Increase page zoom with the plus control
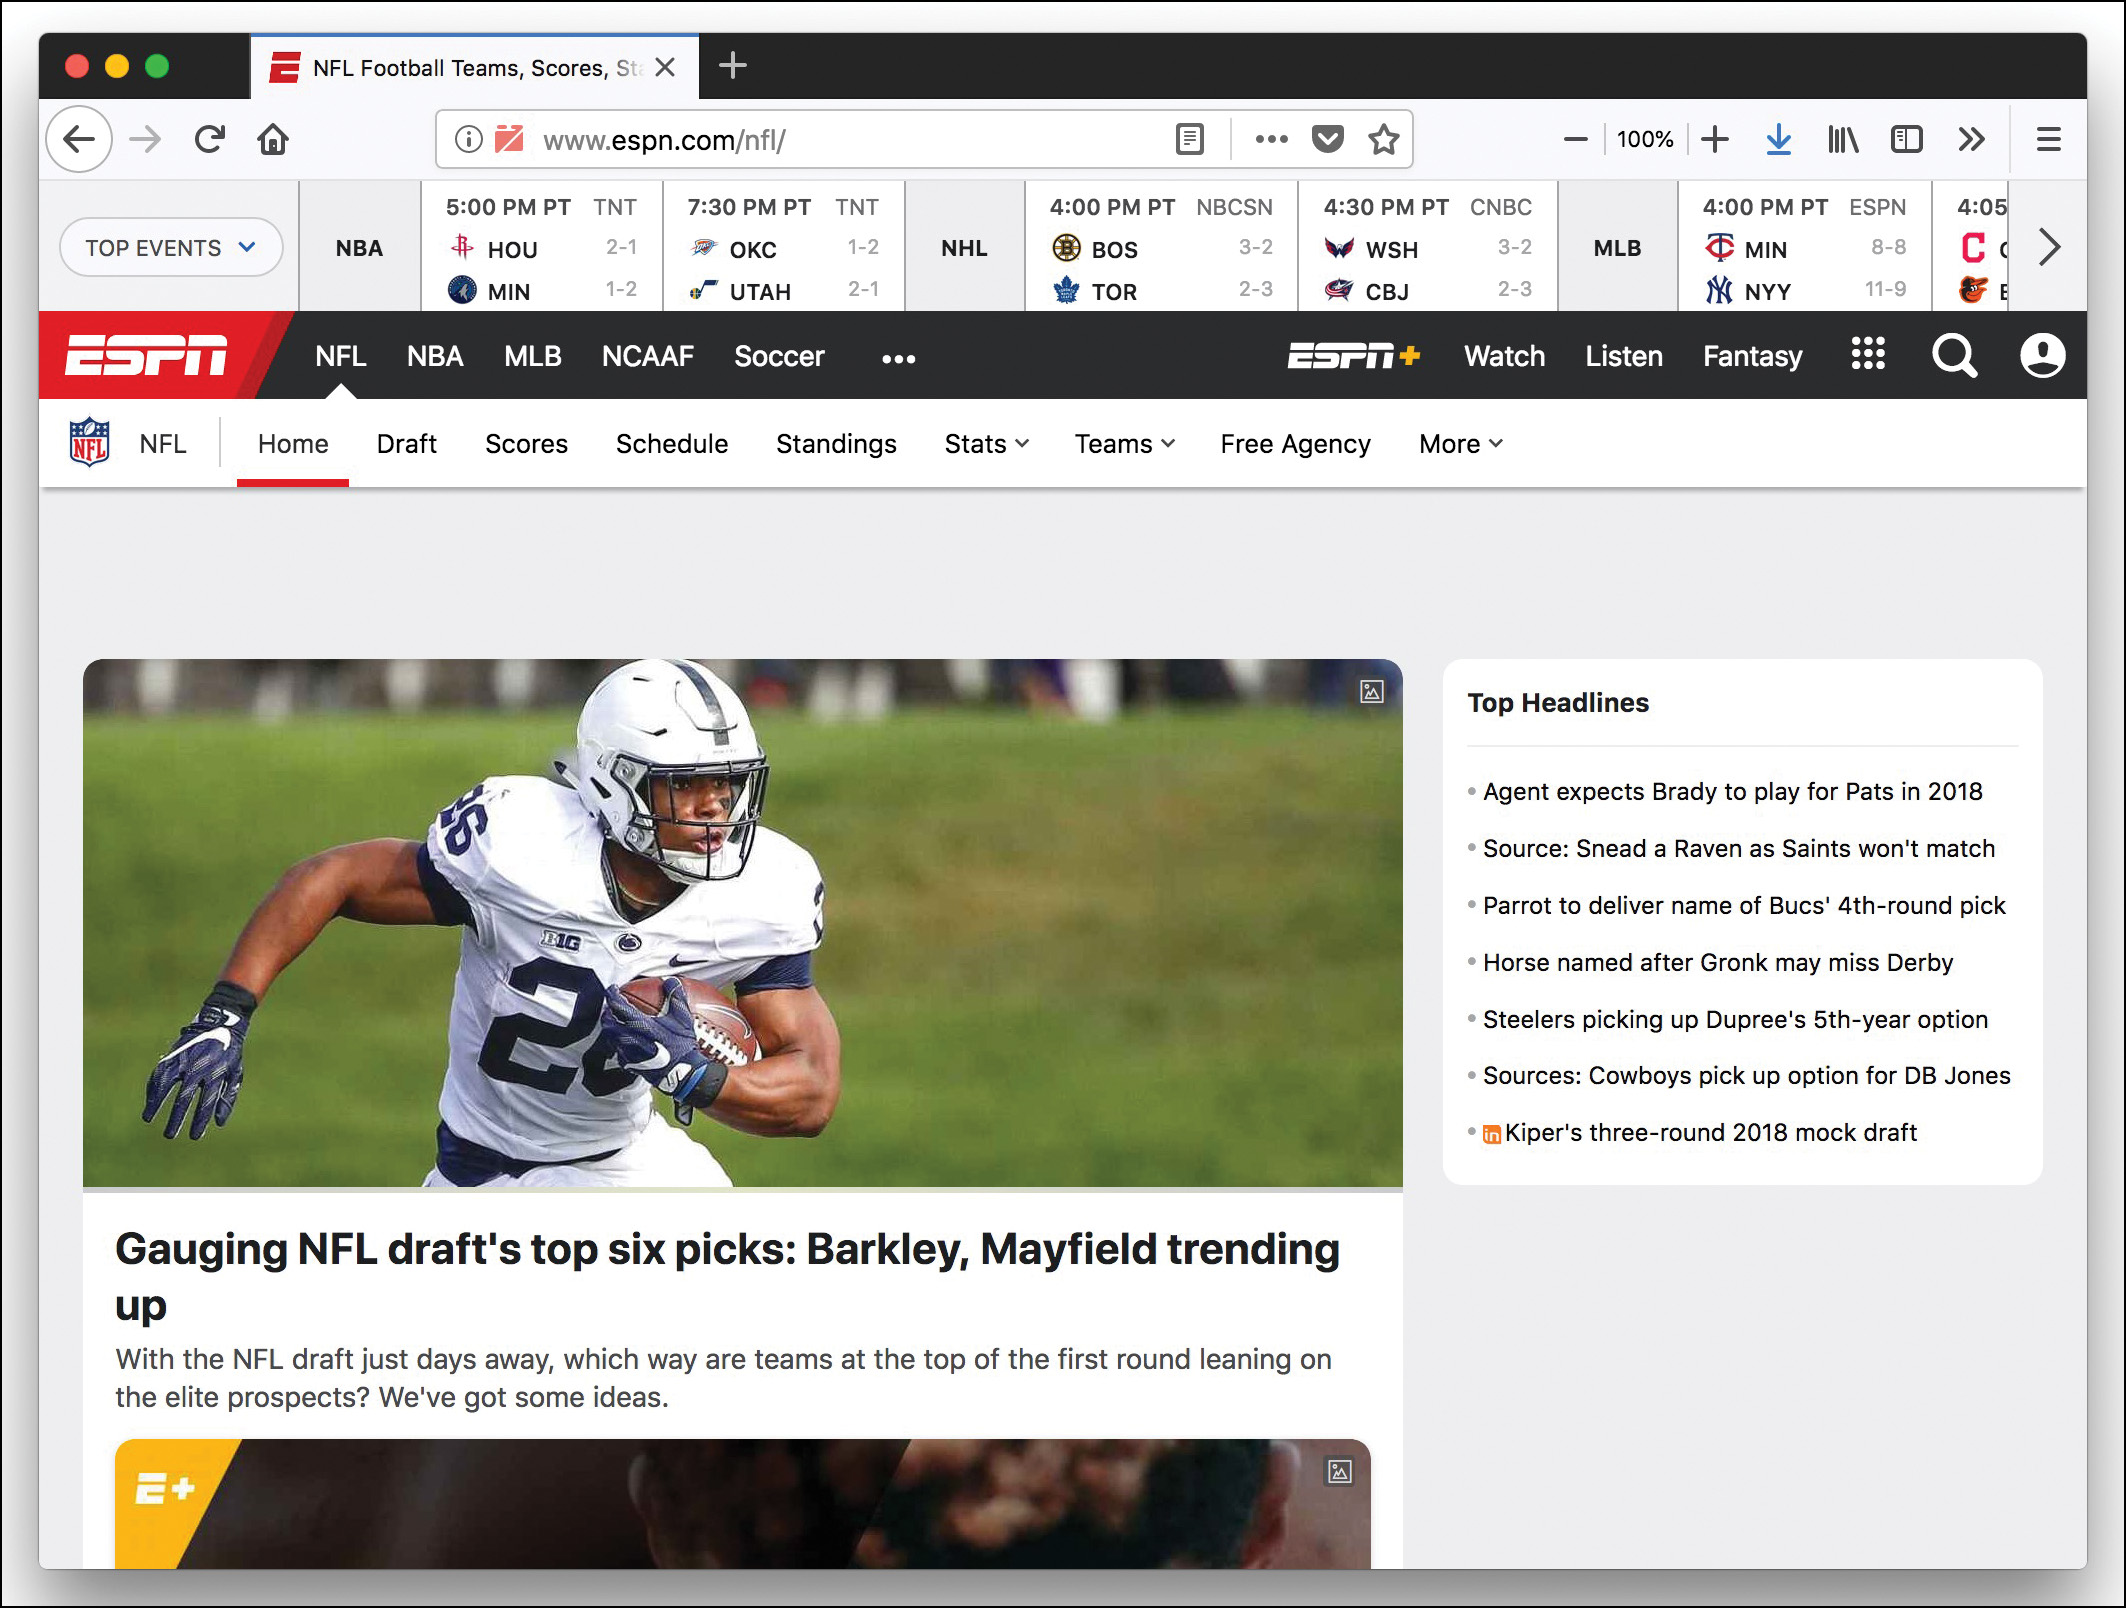The image size is (2126, 1608). (x=1714, y=139)
